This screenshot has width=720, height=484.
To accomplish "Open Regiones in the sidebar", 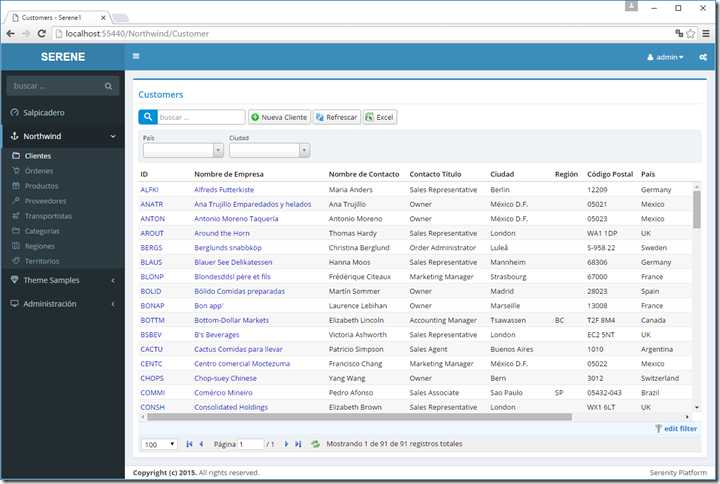I will pos(39,246).
